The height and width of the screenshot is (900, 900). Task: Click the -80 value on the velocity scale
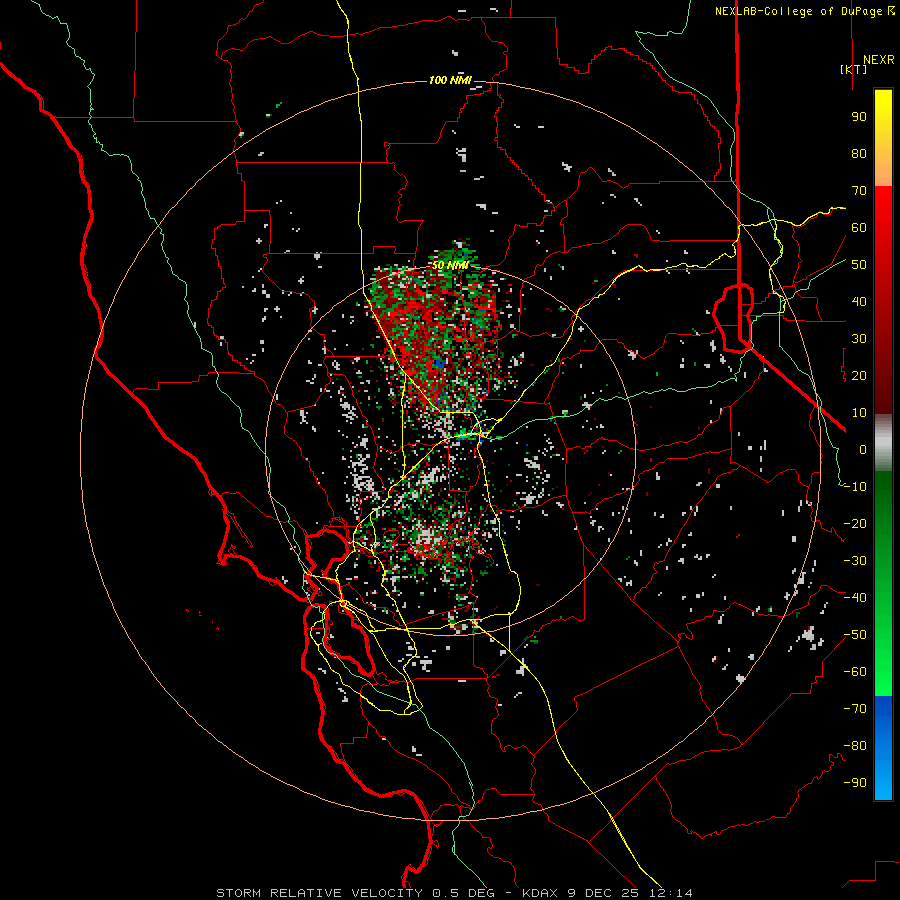click(855, 746)
